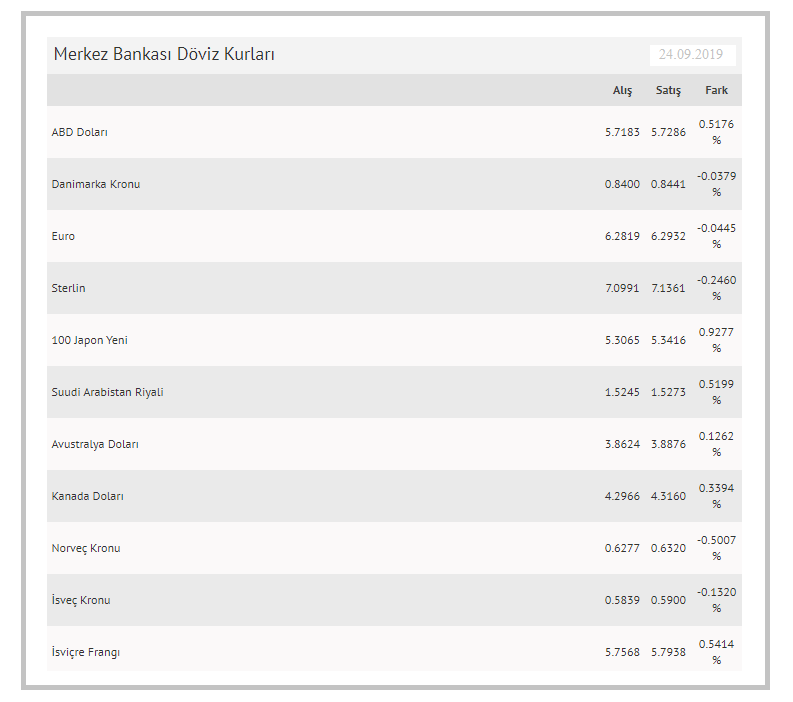Click Euro buying rate 6.2819
This screenshot has width=793, height=702.
click(622, 236)
